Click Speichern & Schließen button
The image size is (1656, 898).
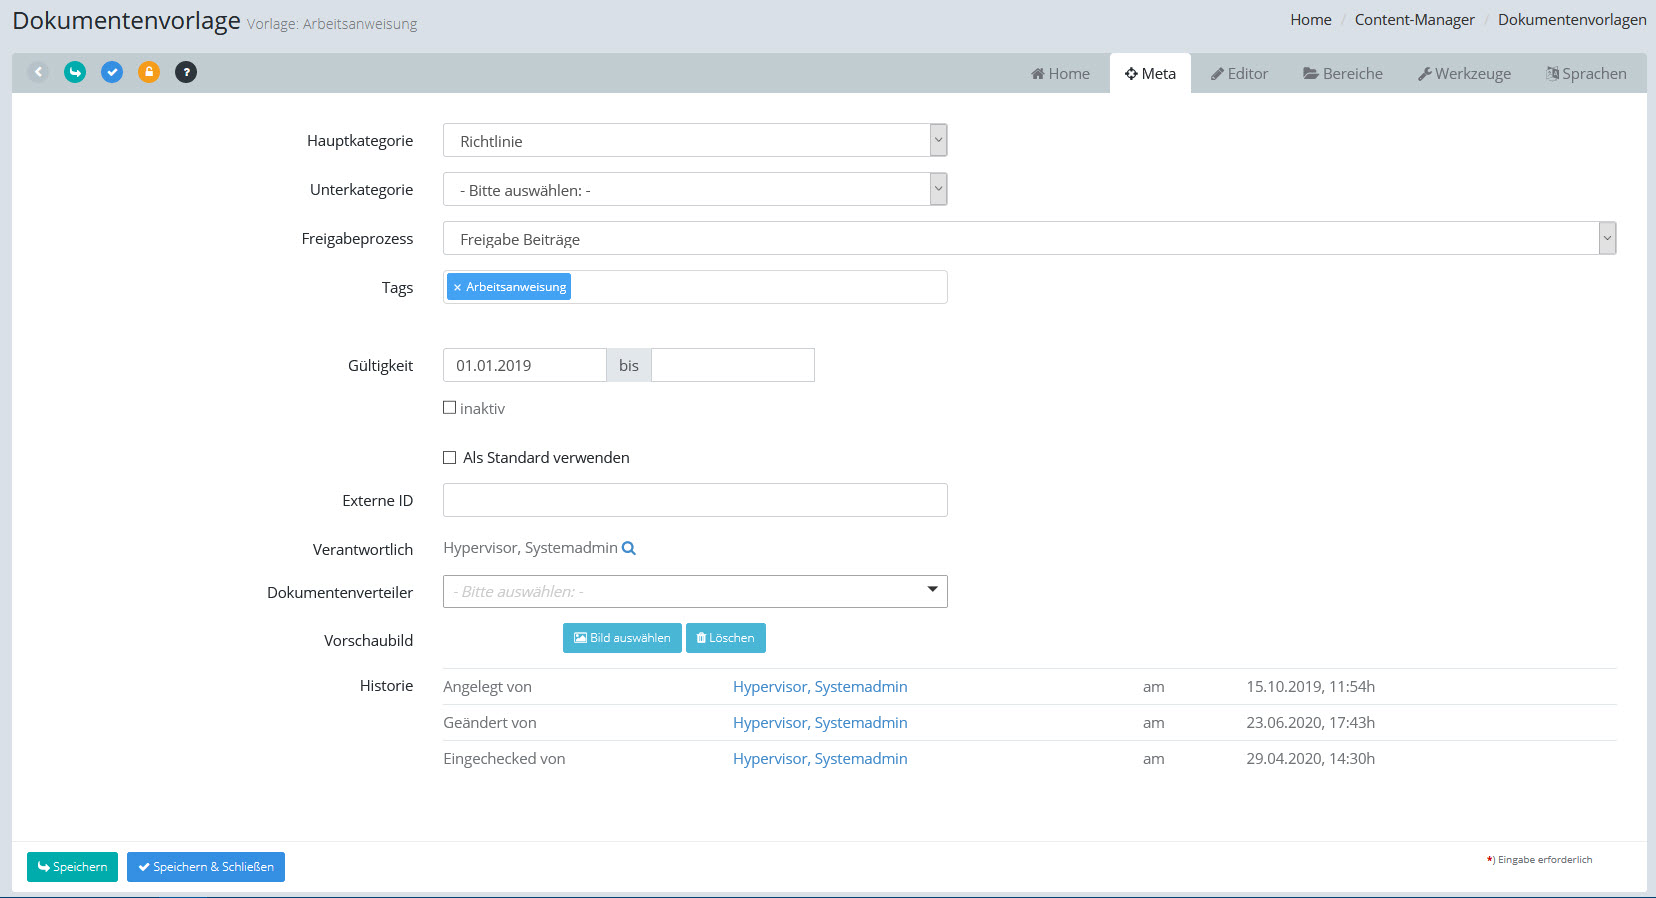click(x=206, y=867)
